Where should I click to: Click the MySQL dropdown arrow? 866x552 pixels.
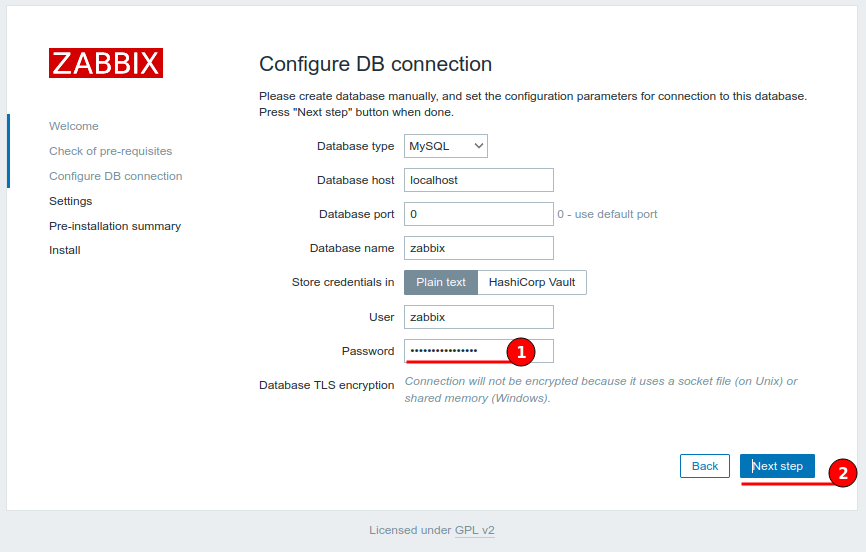point(479,146)
